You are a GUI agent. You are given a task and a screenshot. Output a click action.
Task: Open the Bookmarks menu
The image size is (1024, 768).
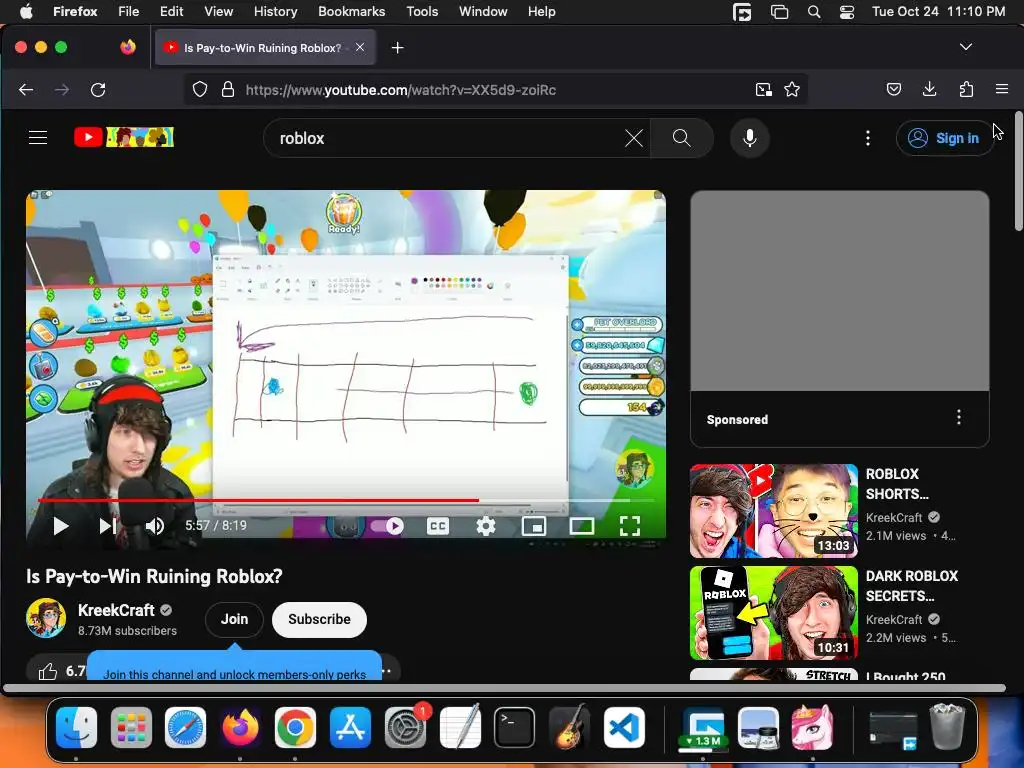click(351, 11)
